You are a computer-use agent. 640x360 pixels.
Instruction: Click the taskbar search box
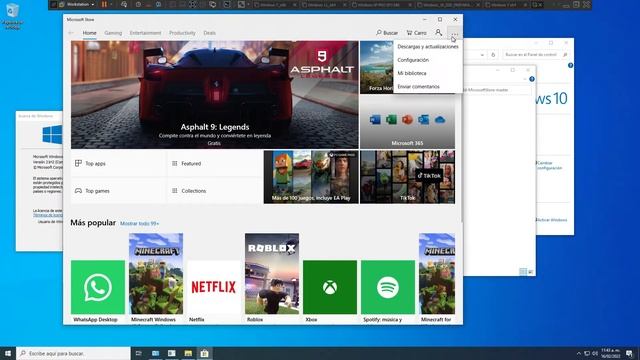[x=73, y=353]
